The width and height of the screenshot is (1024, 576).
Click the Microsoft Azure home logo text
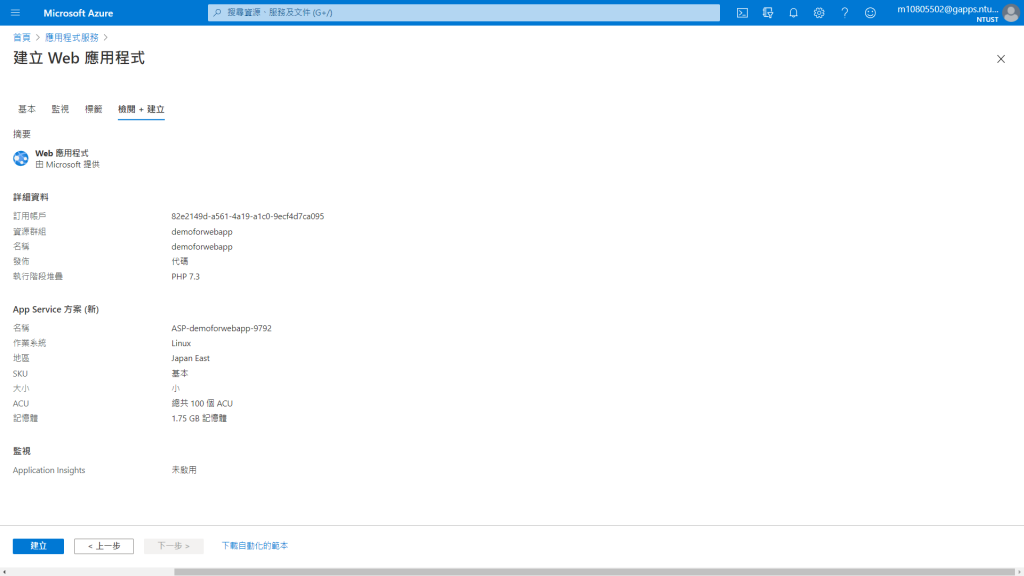(x=78, y=13)
